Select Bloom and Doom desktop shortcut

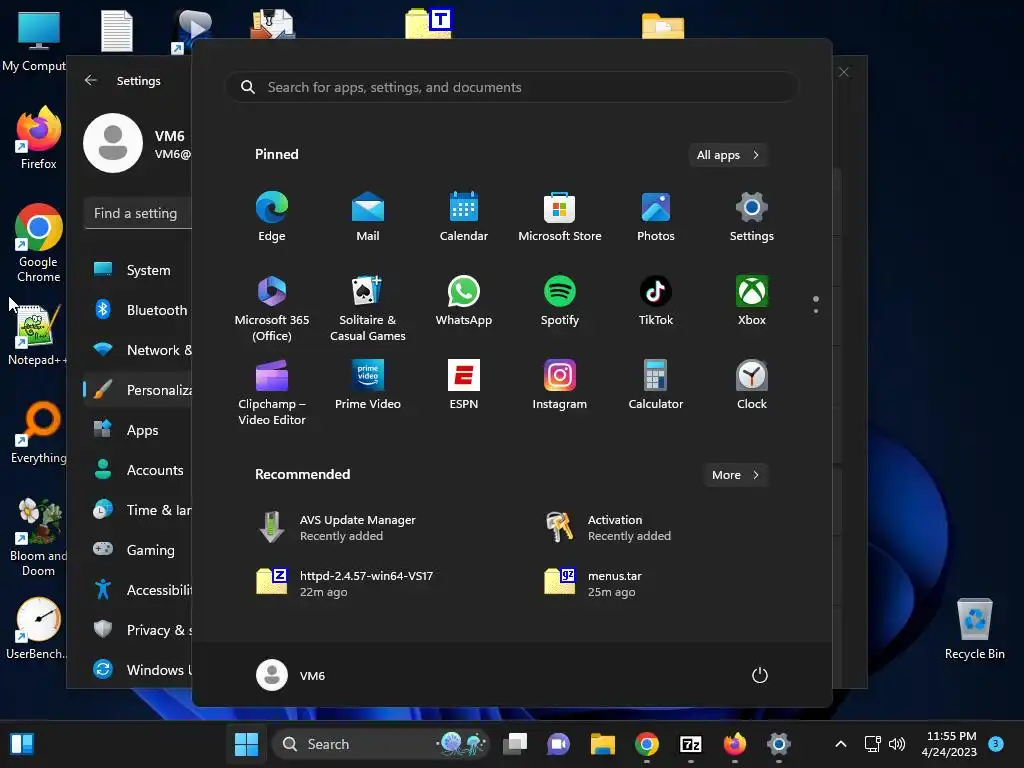(x=39, y=537)
